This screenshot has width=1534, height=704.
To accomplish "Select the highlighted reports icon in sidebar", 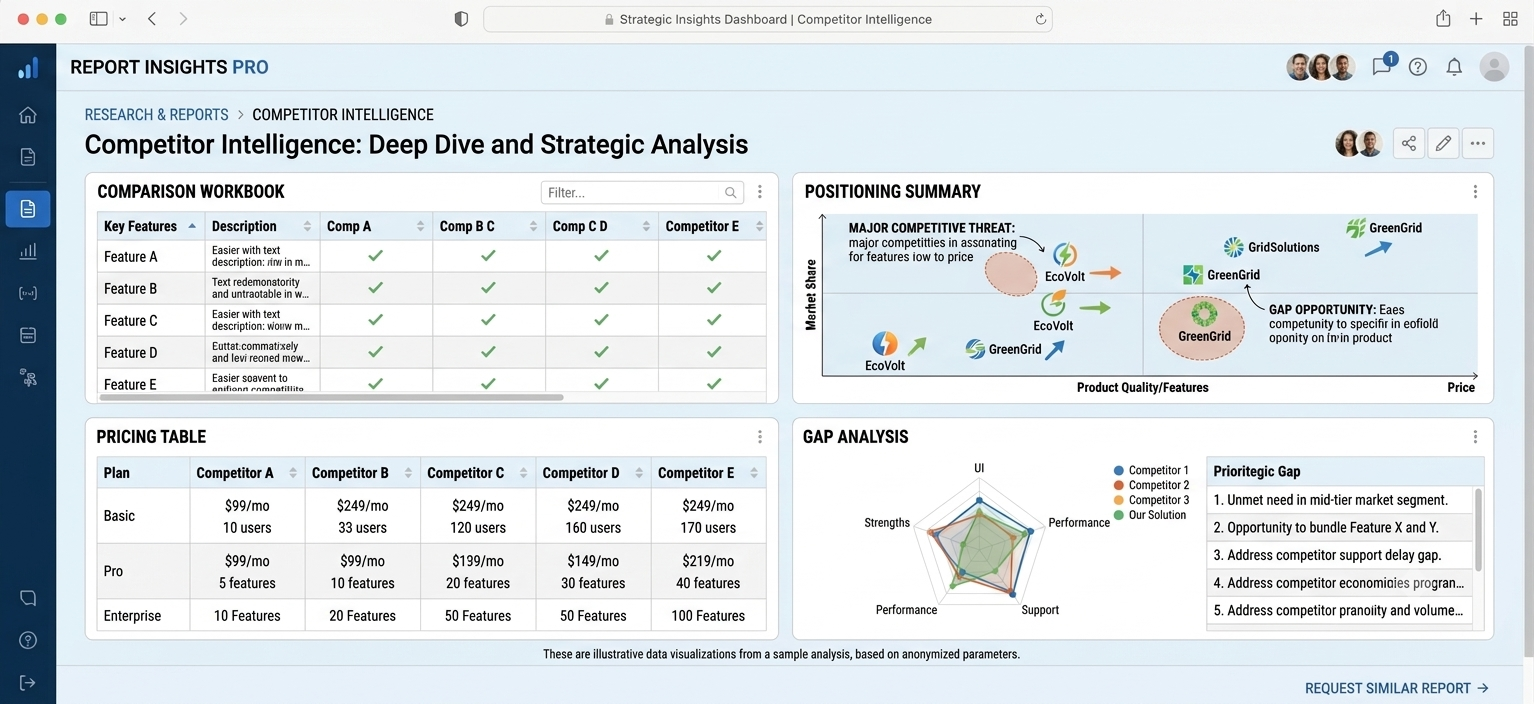I will [28, 209].
